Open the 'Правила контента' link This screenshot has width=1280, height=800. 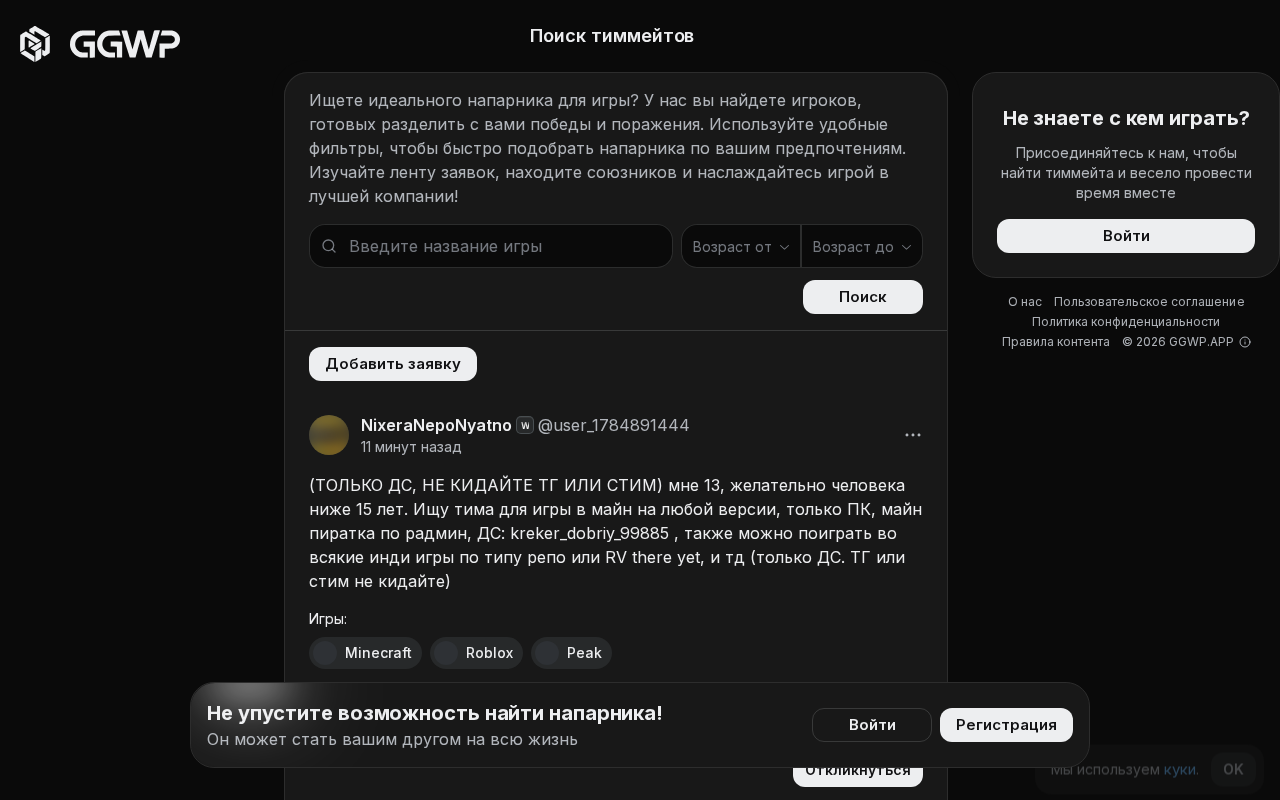coord(1056,342)
